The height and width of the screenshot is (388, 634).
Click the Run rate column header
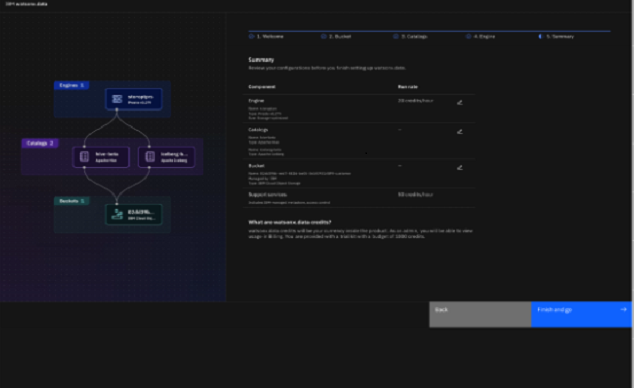point(408,87)
